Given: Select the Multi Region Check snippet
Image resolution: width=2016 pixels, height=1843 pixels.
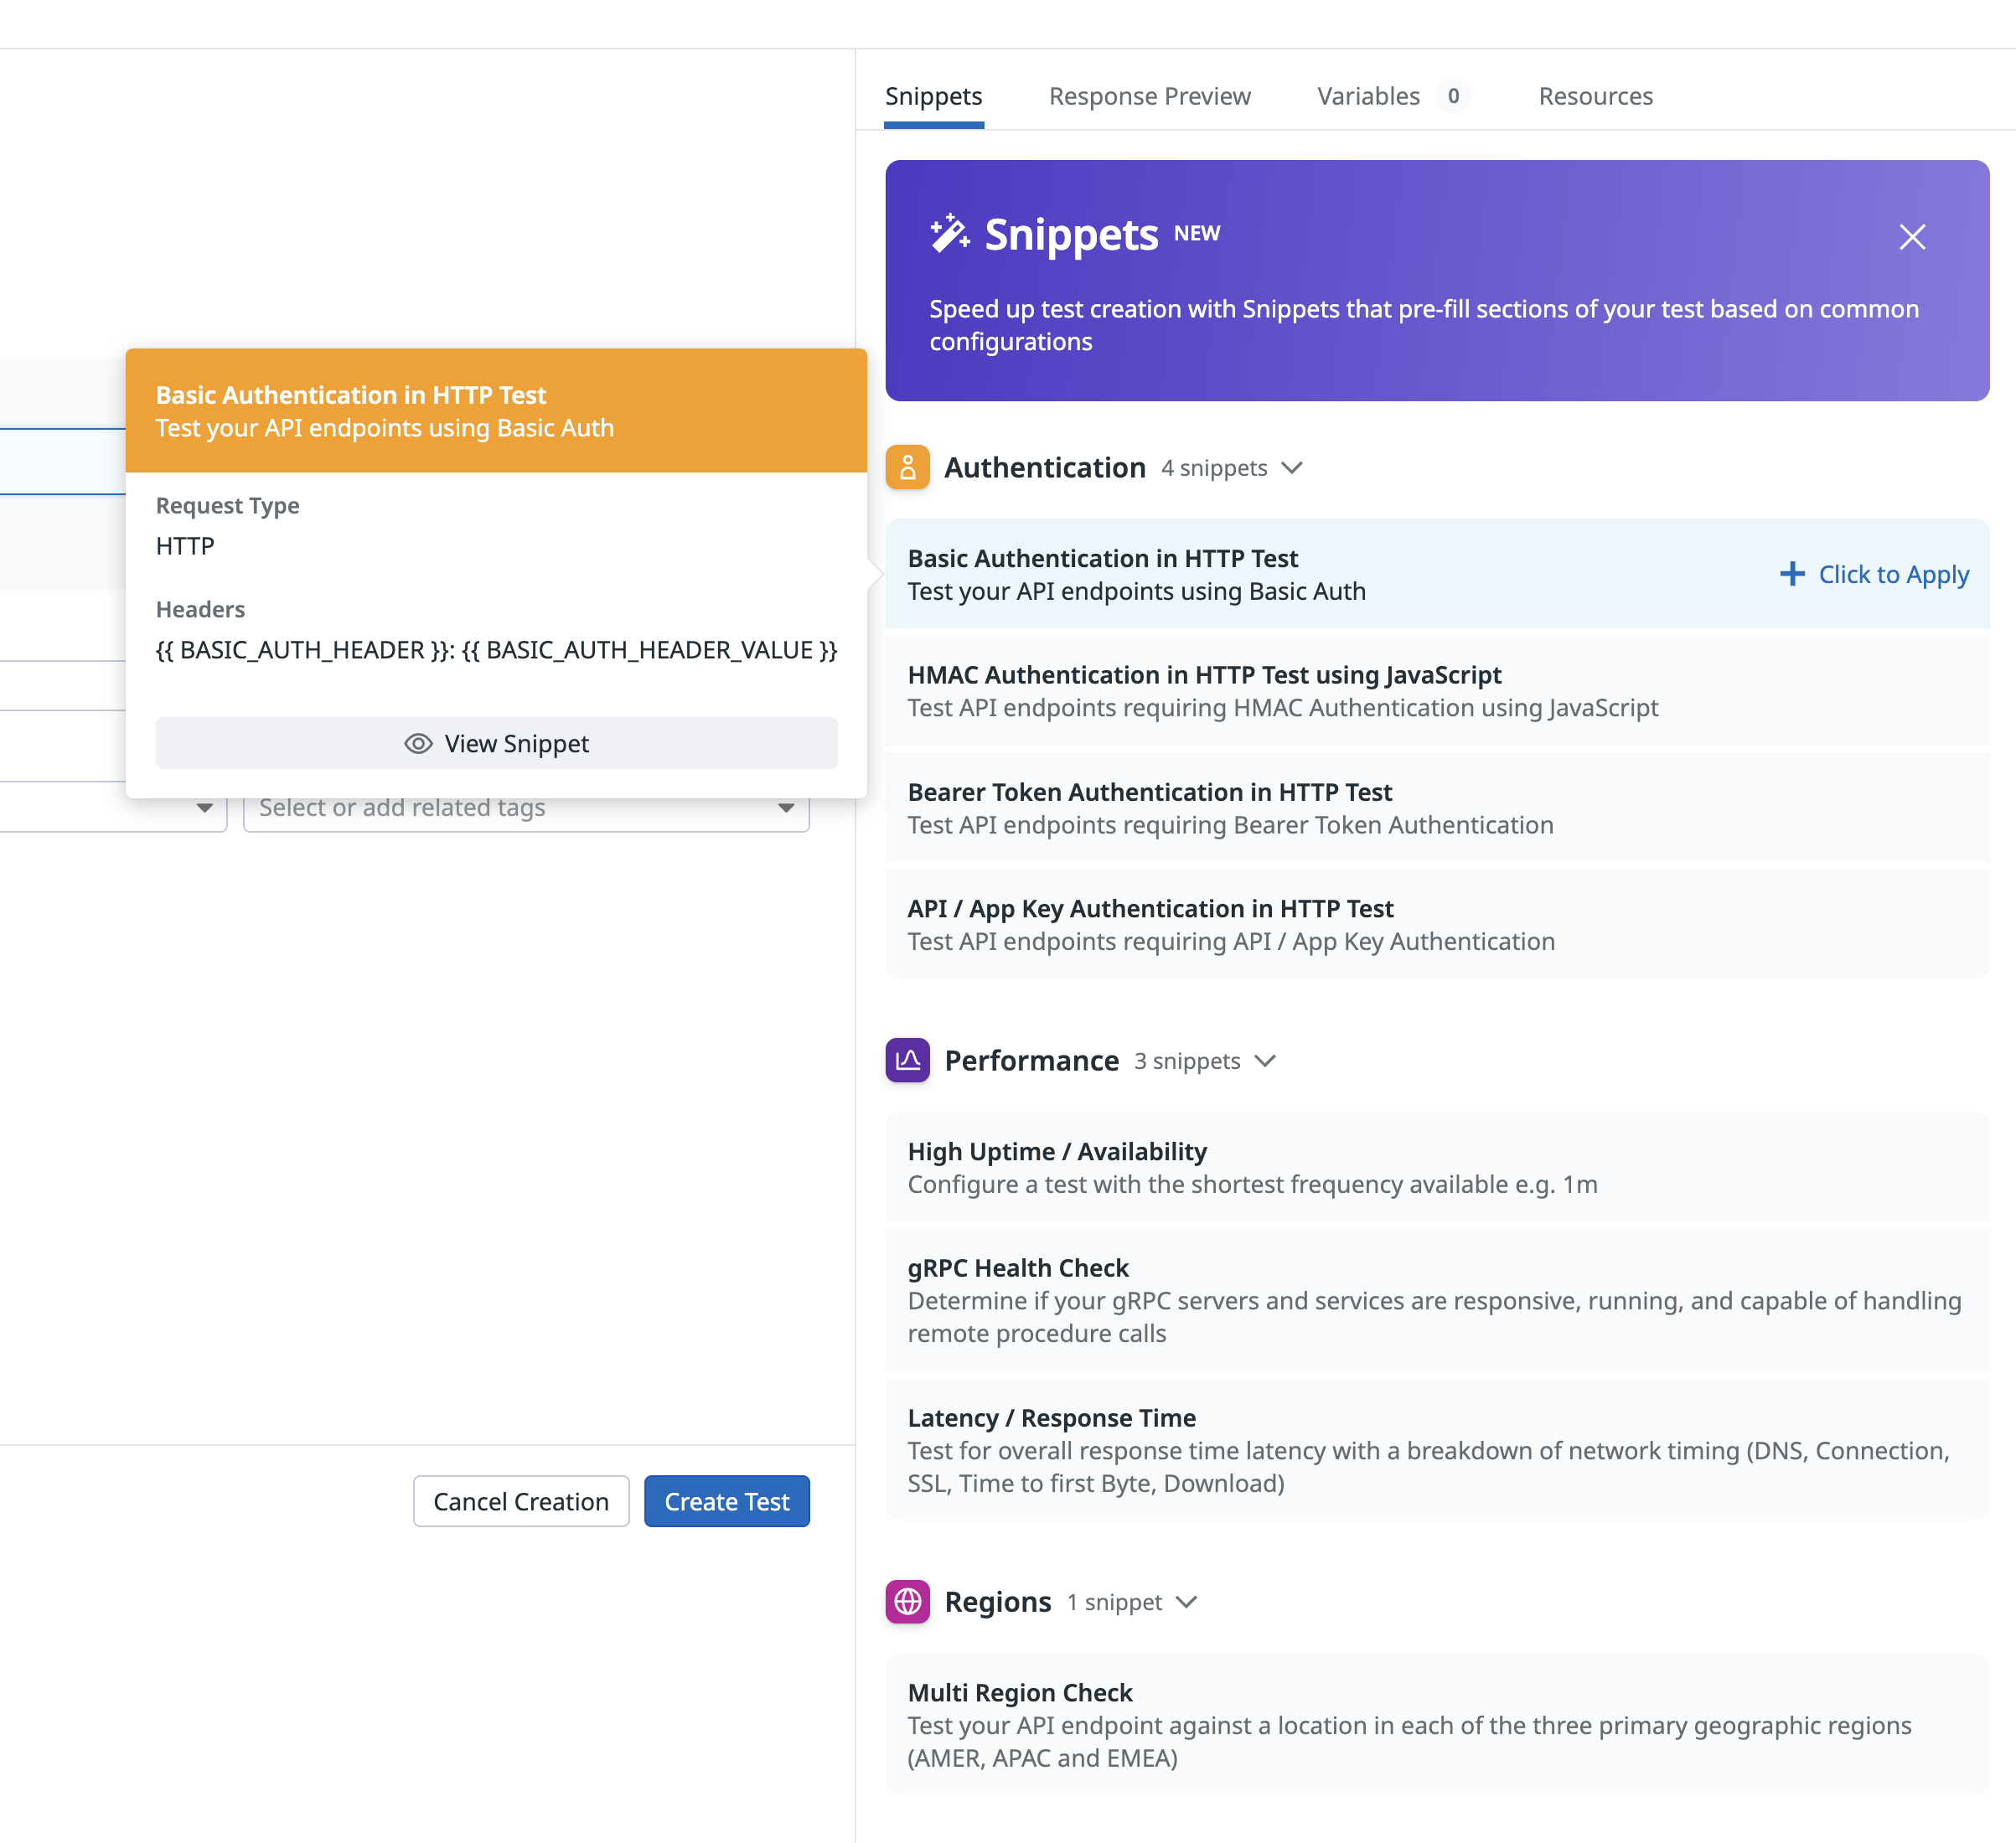Looking at the screenshot, I should tap(1437, 1725).
